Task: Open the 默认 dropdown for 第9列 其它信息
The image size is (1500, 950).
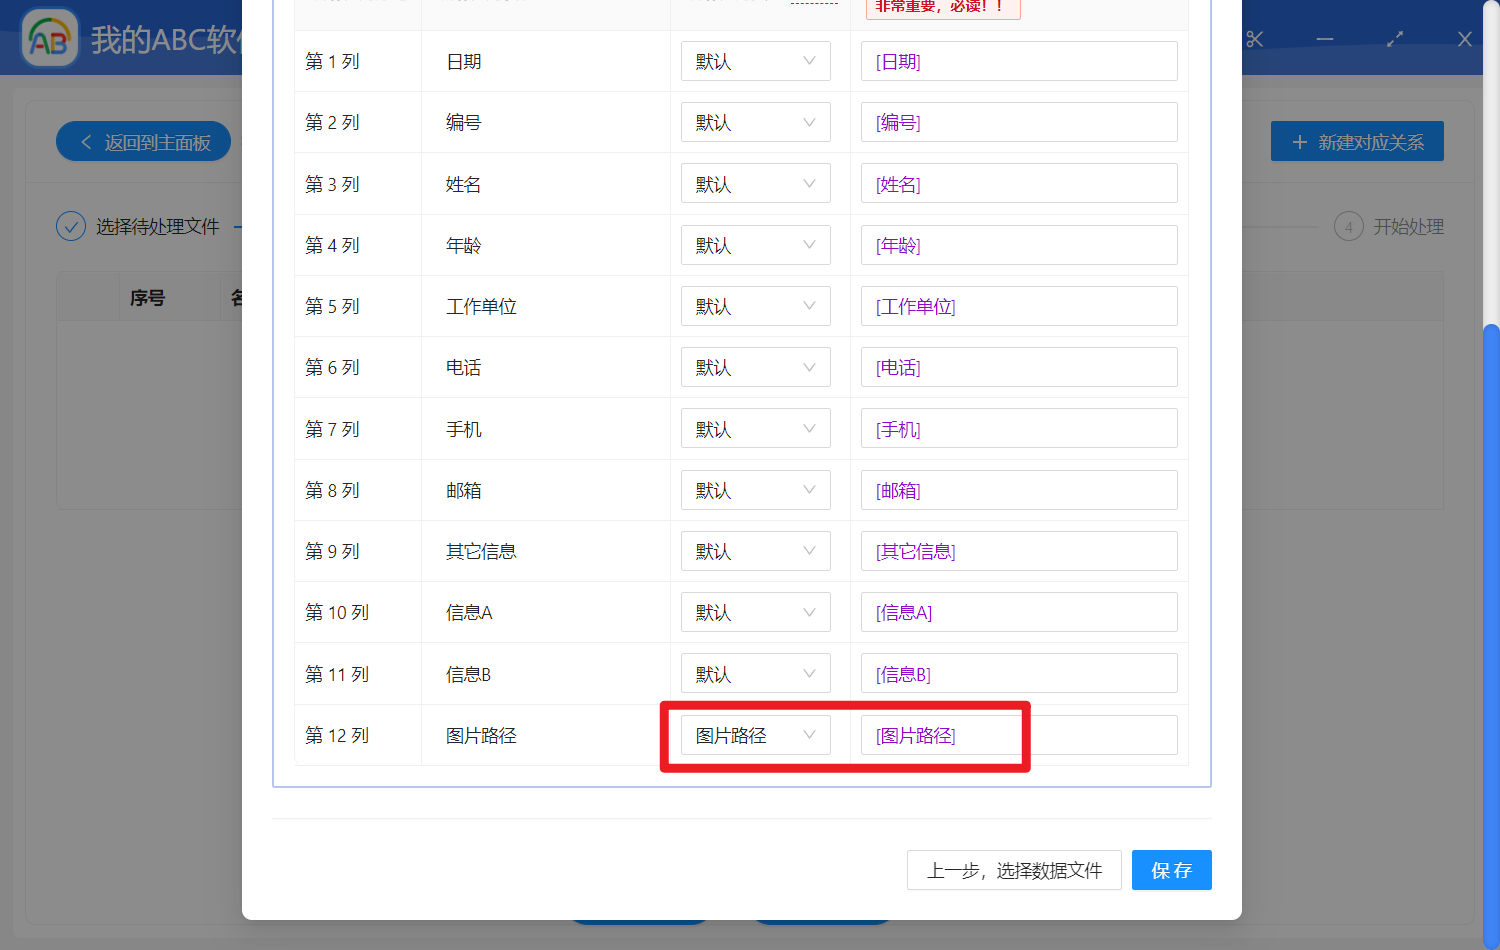Action: 755,551
